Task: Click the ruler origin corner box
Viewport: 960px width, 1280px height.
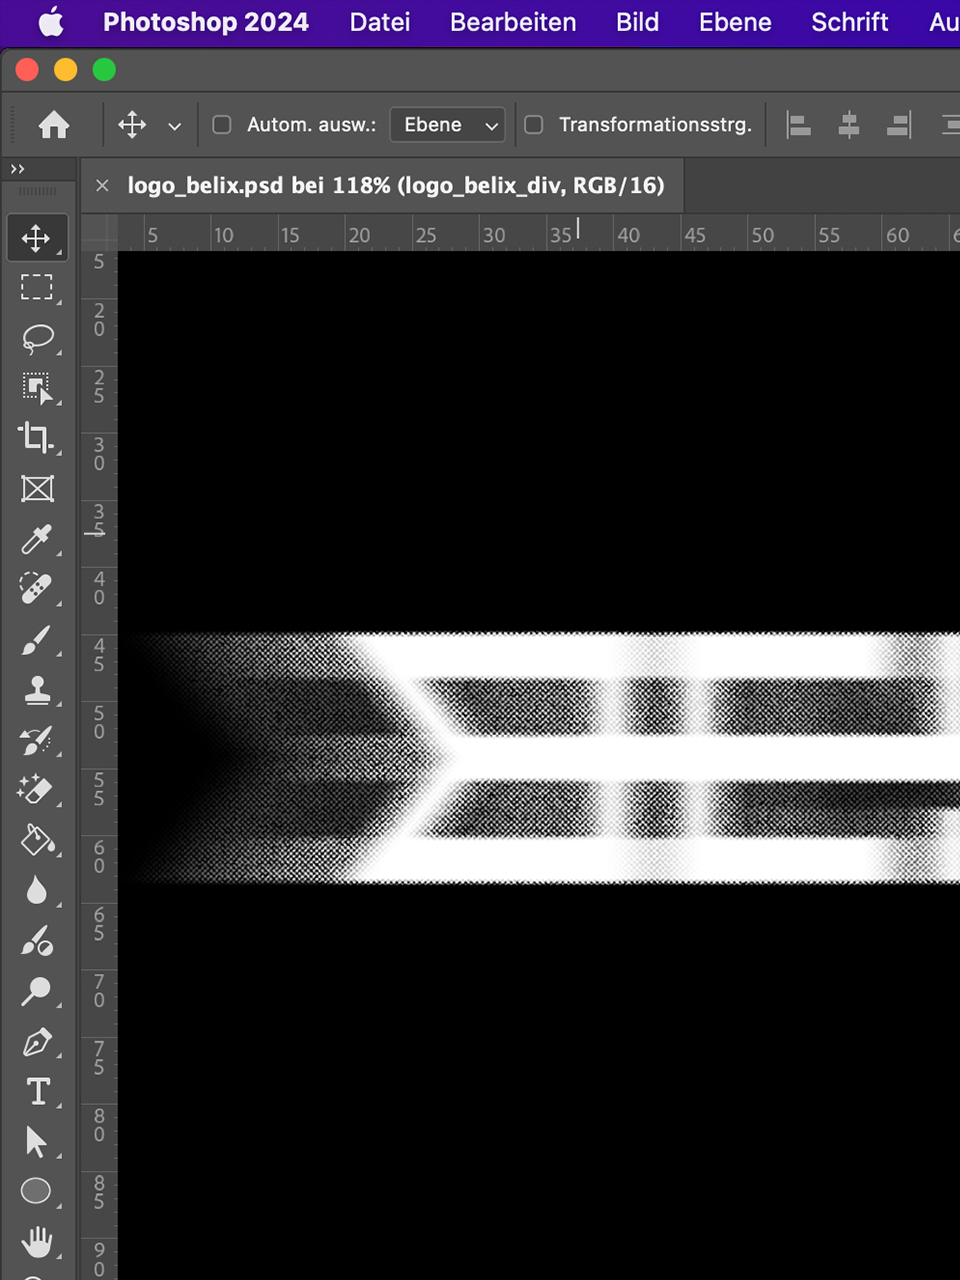Action: pyautogui.click(x=99, y=232)
